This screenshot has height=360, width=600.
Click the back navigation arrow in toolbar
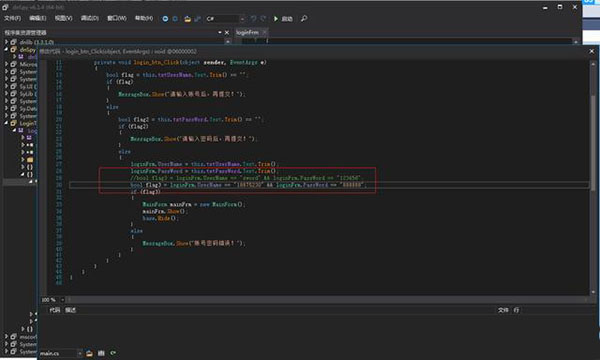165,19
